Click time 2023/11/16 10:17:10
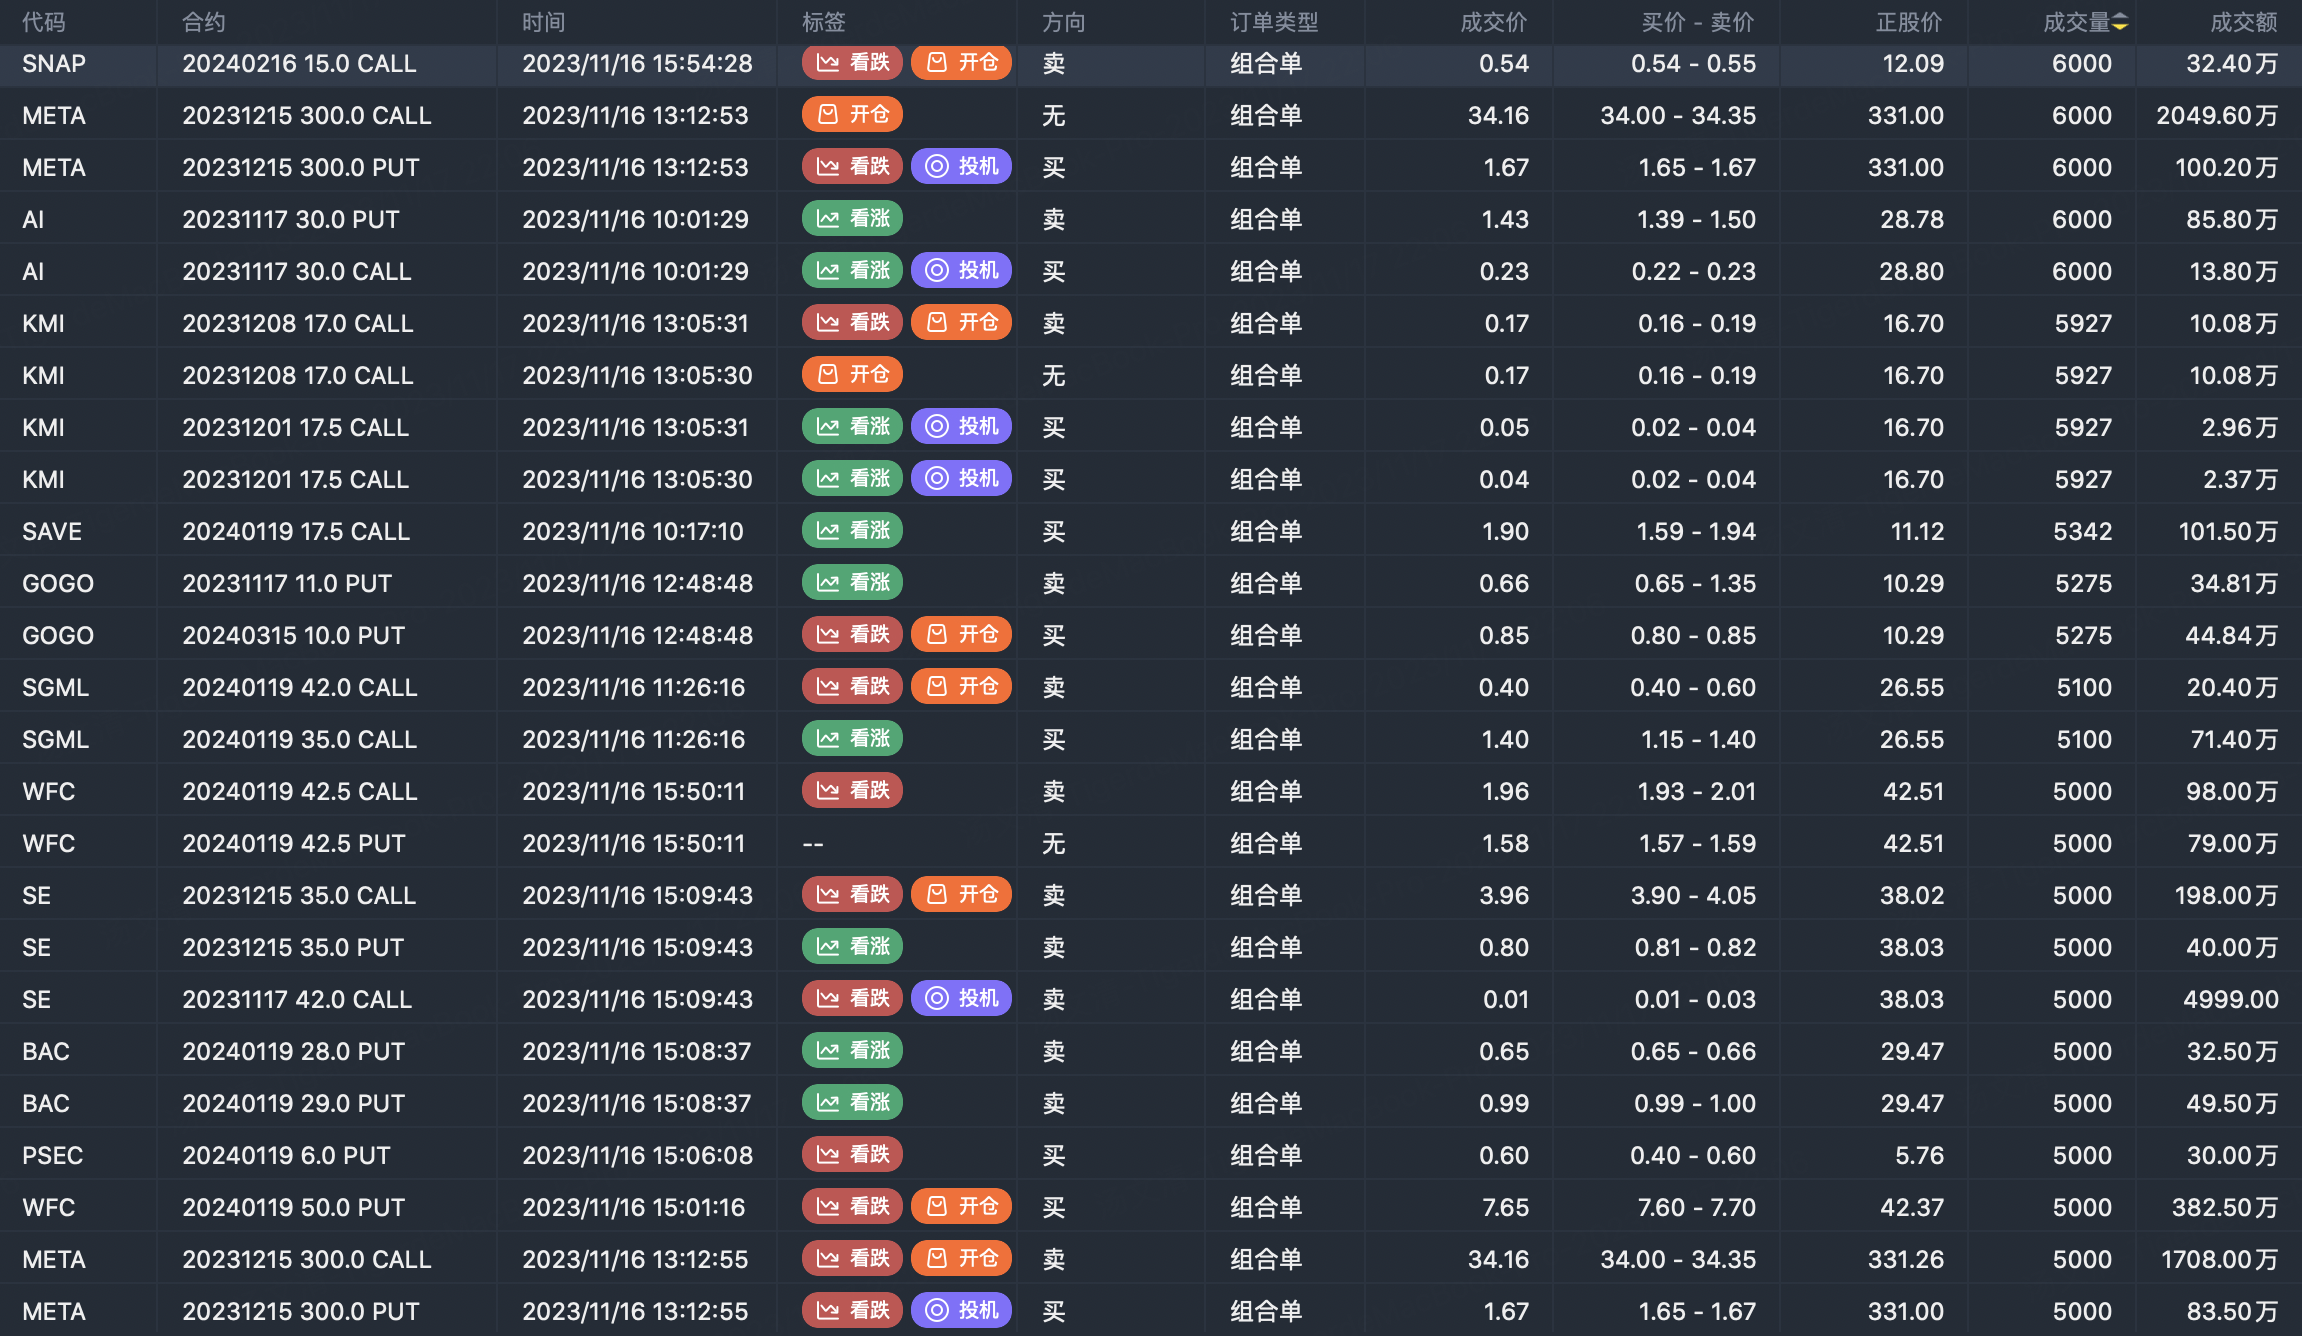Image resolution: width=2302 pixels, height=1336 pixels. click(633, 531)
